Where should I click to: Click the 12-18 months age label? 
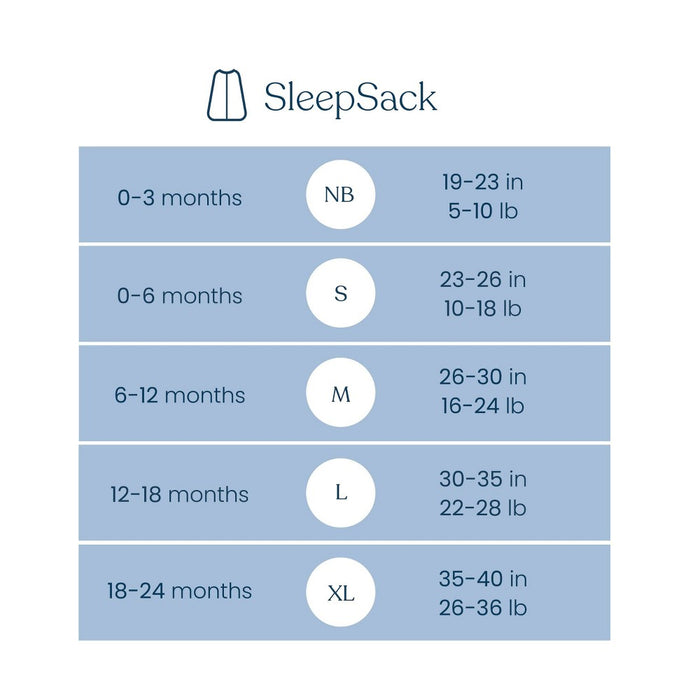point(180,494)
